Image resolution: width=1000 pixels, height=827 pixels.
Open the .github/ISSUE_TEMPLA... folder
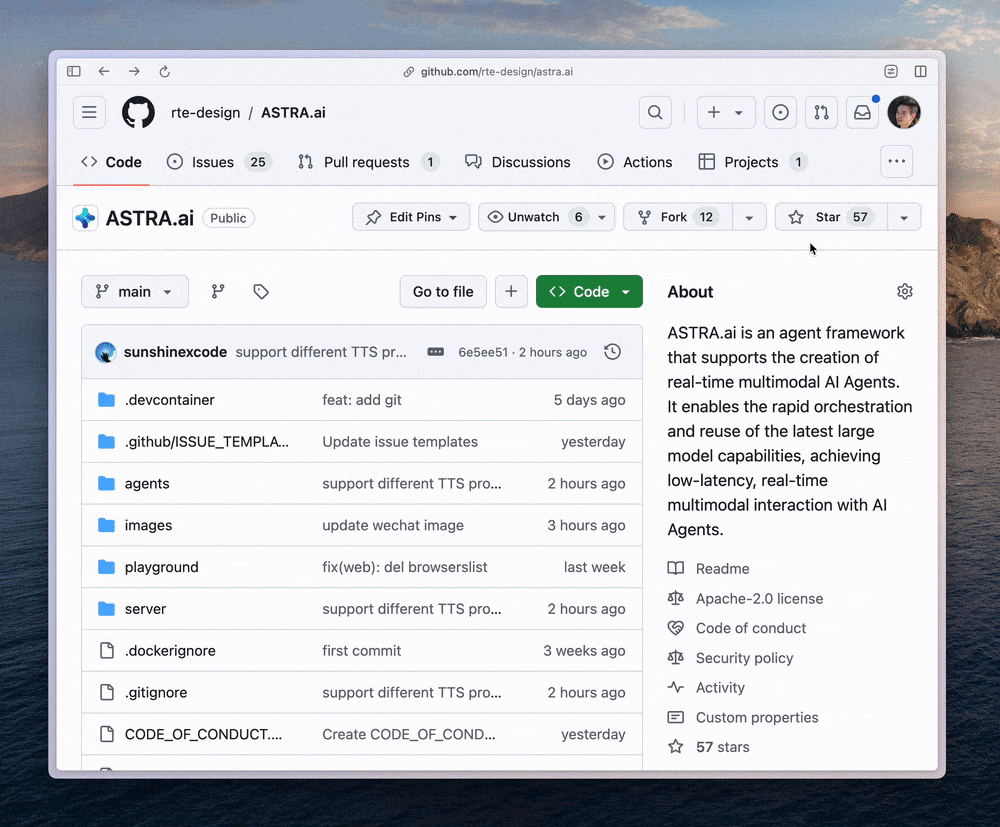coord(207,442)
